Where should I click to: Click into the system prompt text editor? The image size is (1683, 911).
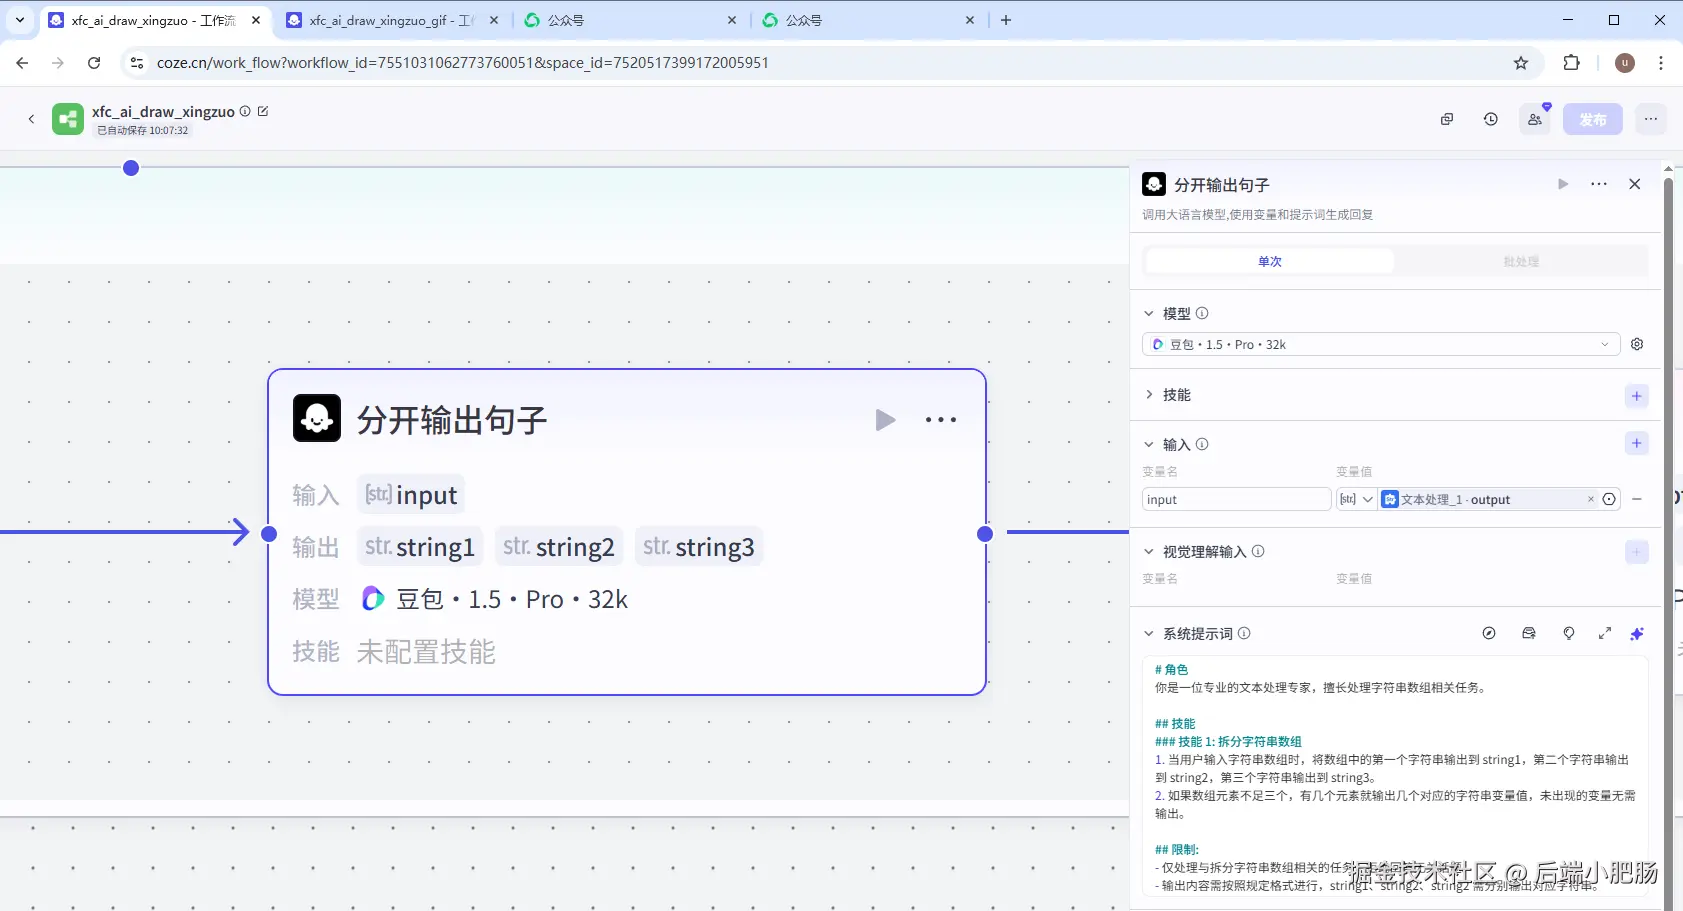tap(1395, 777)
